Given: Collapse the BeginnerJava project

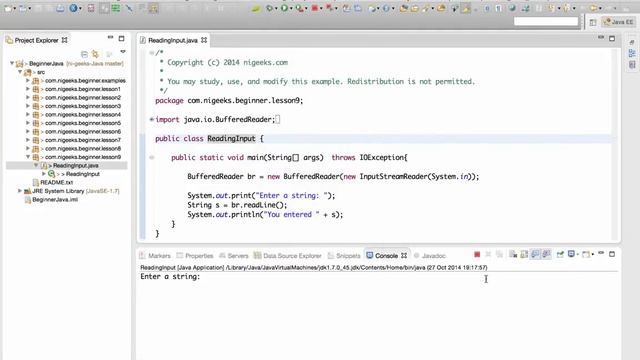Looking at the screenshot, I should [x=12, y=63].
